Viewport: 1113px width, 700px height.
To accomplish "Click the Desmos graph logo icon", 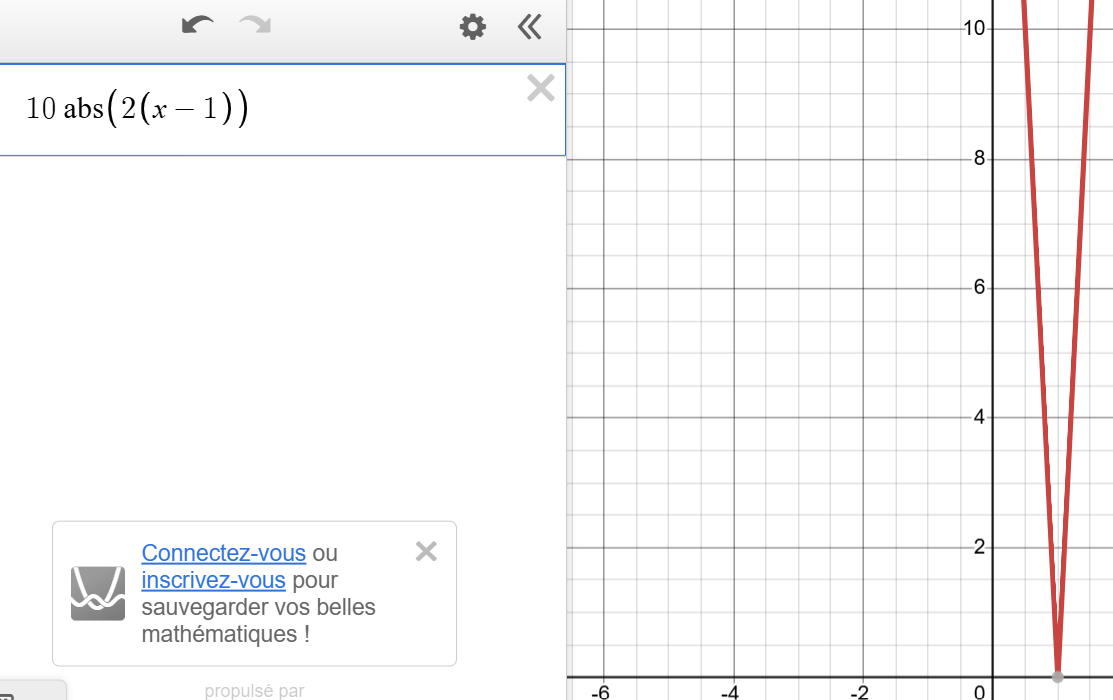I will pos(98,593).
